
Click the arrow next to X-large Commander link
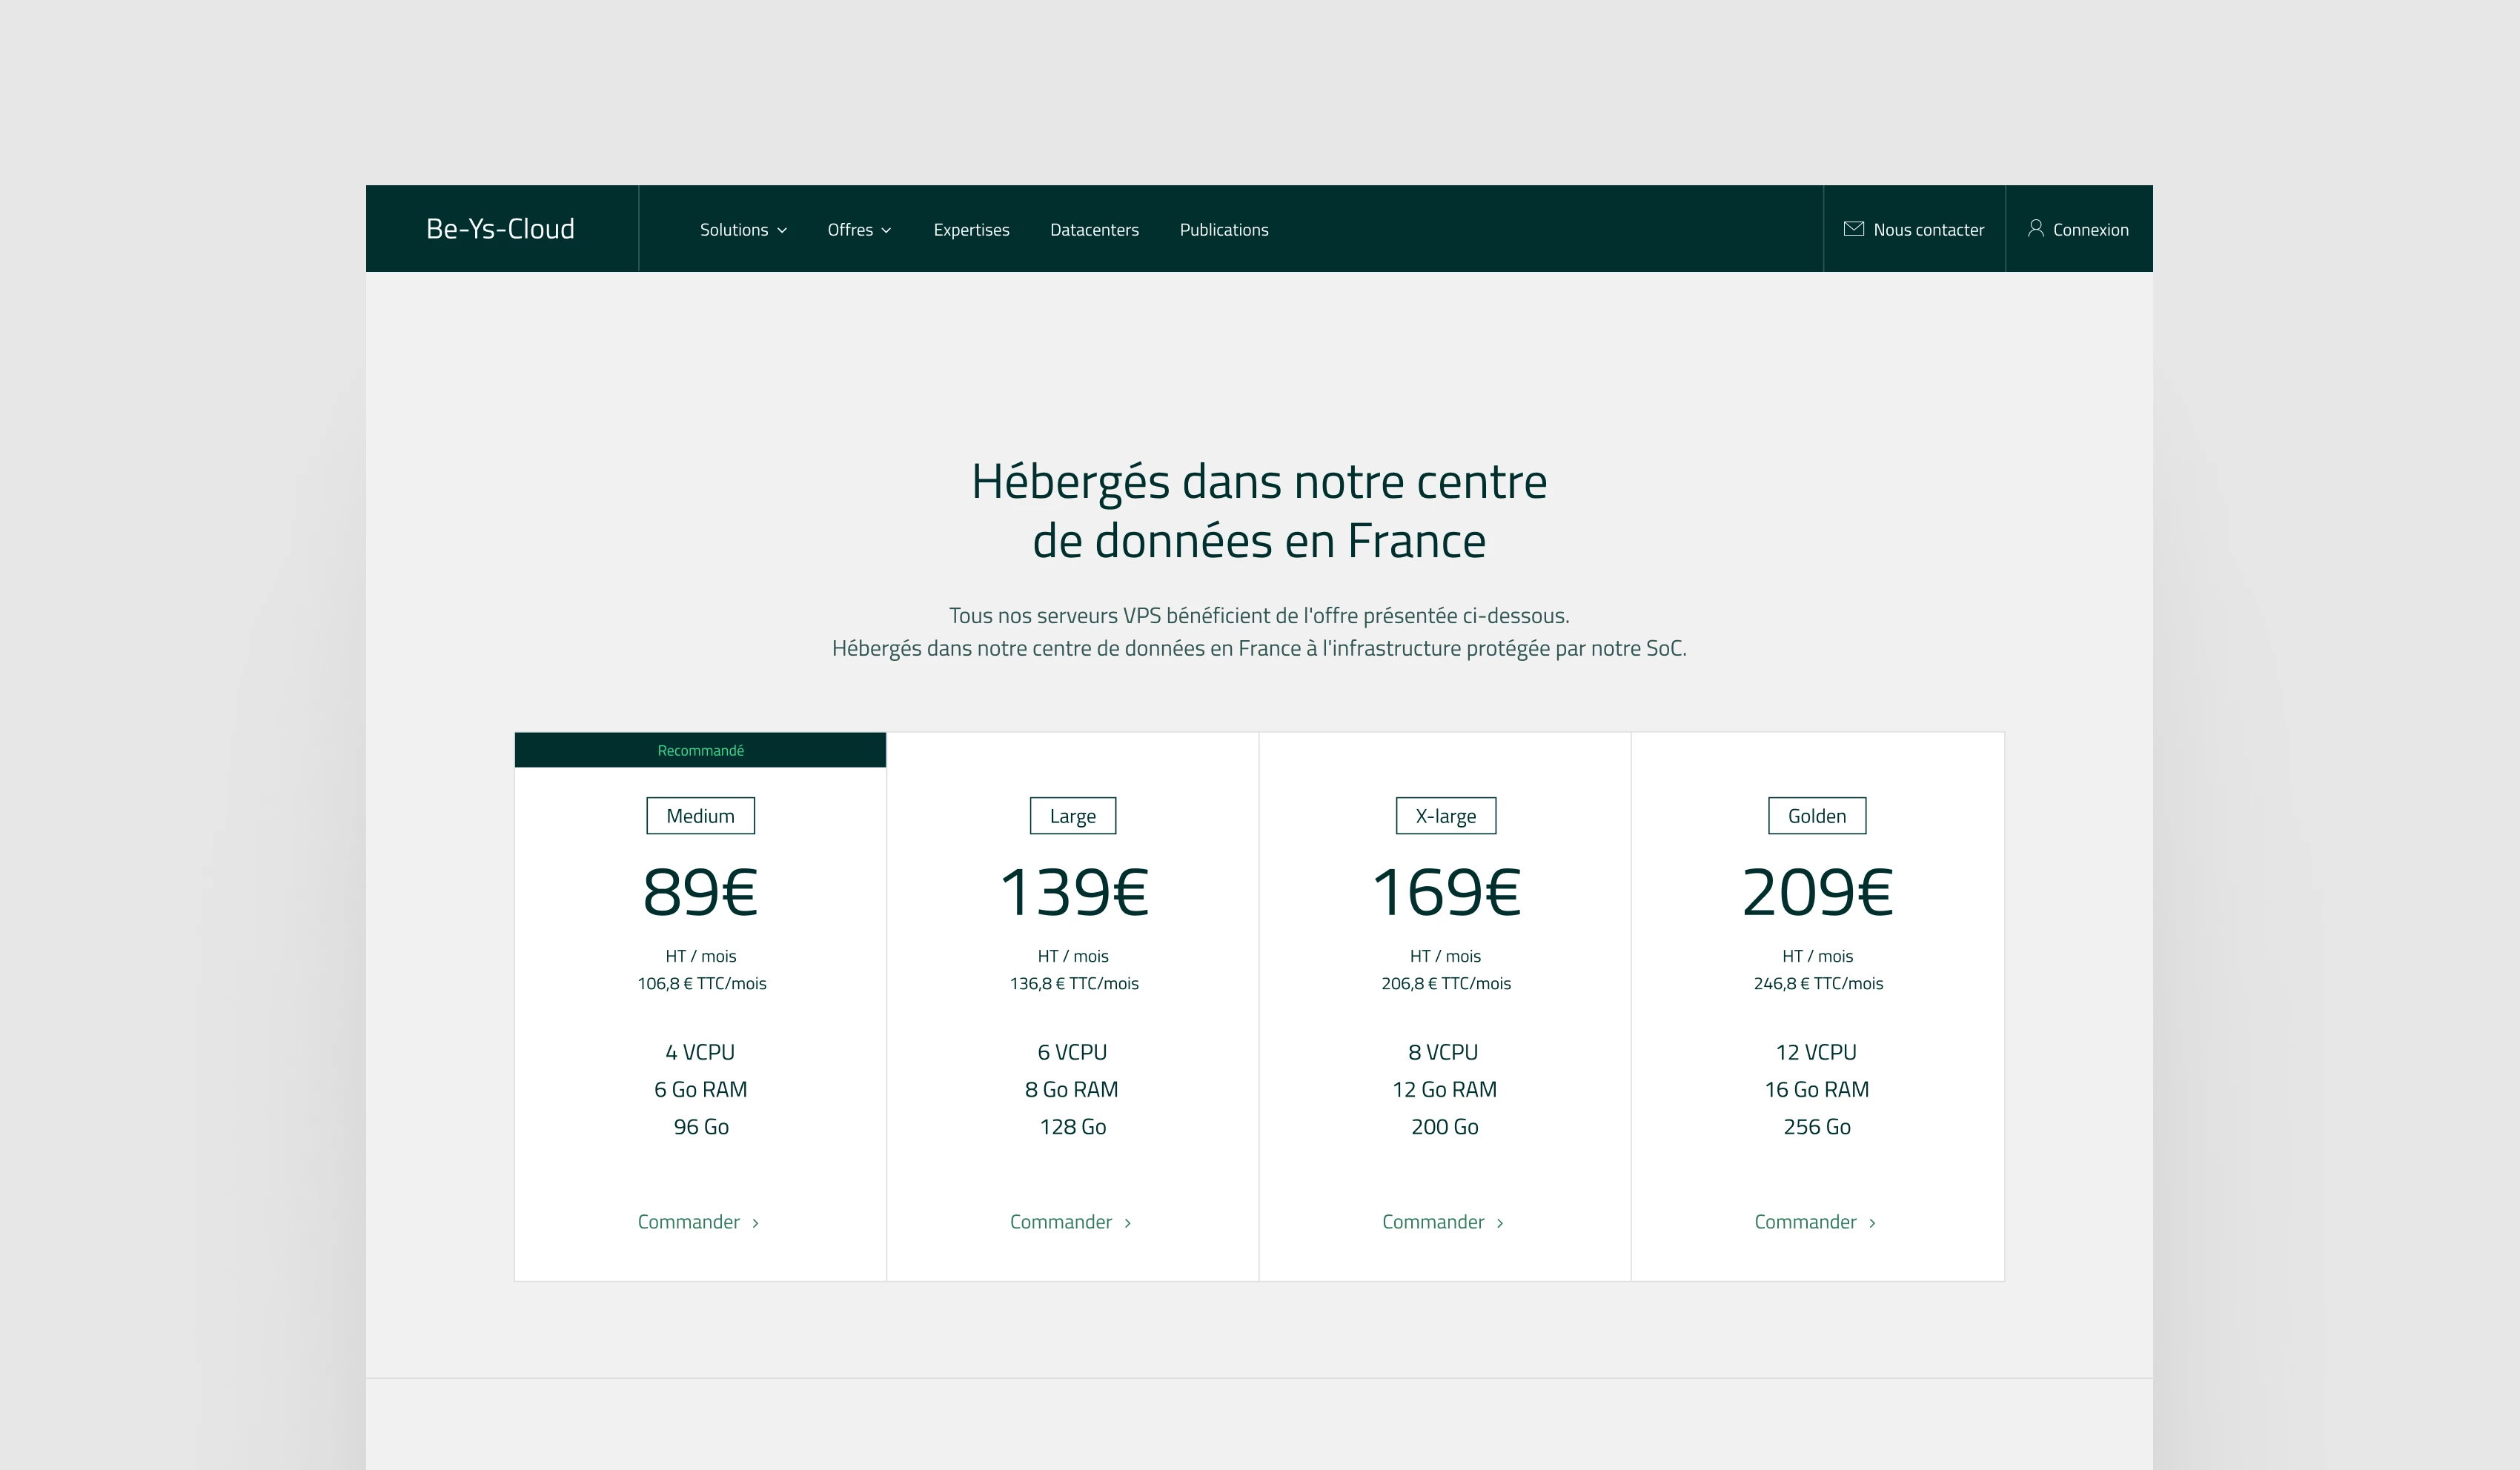coord(1502,1222)
